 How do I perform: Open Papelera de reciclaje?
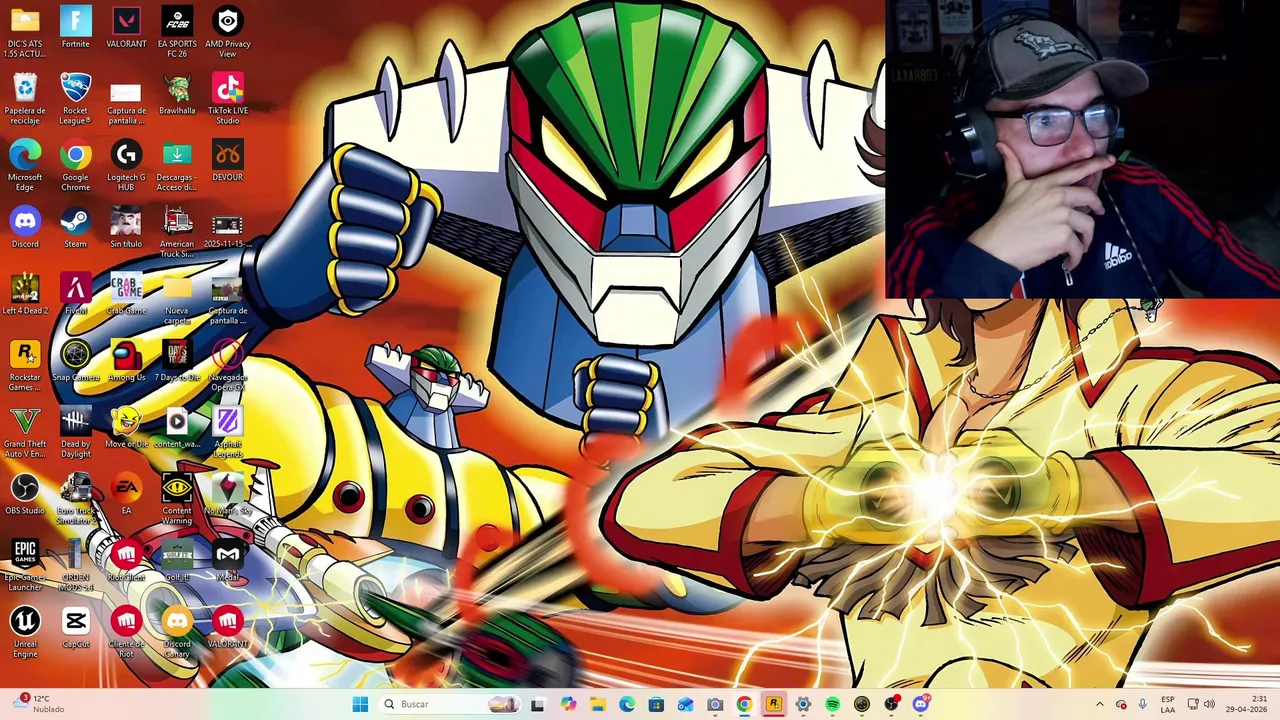coord(25,99)
